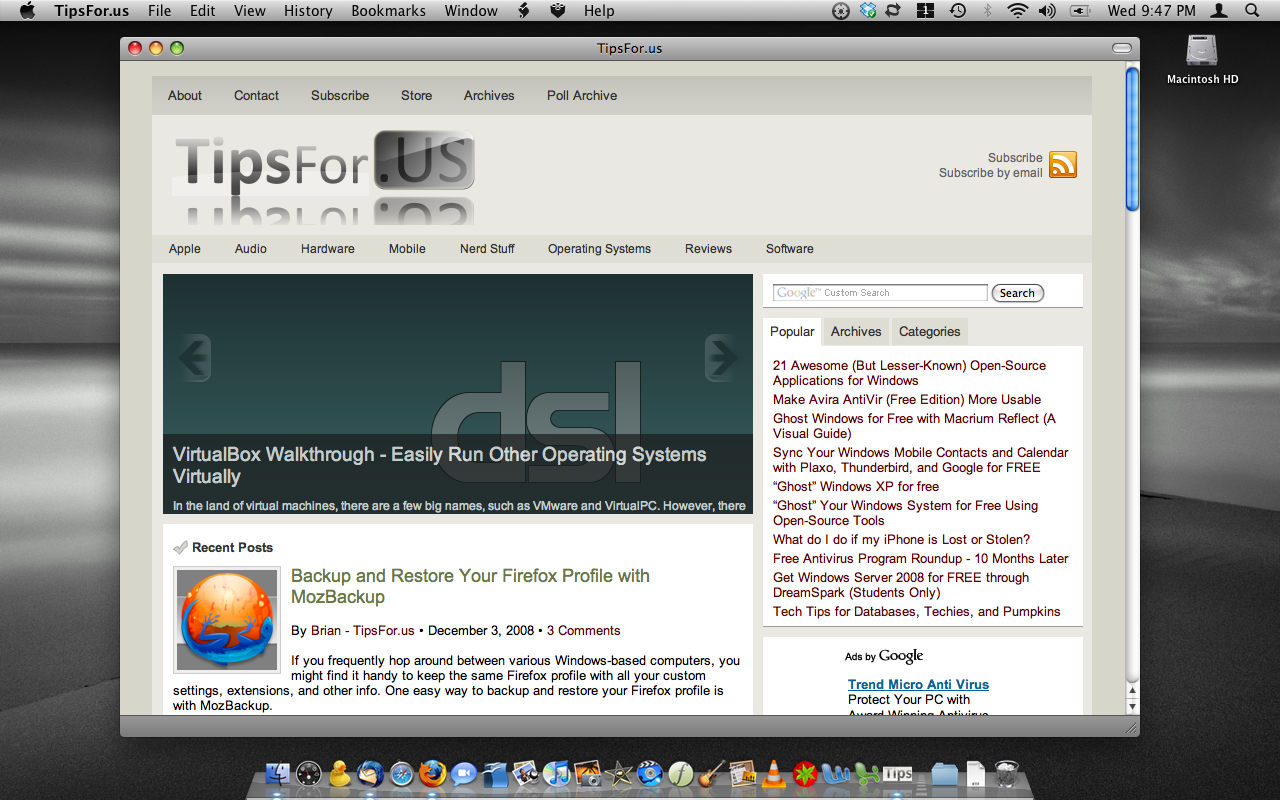1280x800 pixels.
Task: Click the menu bar date and time
Action: 1151,11
